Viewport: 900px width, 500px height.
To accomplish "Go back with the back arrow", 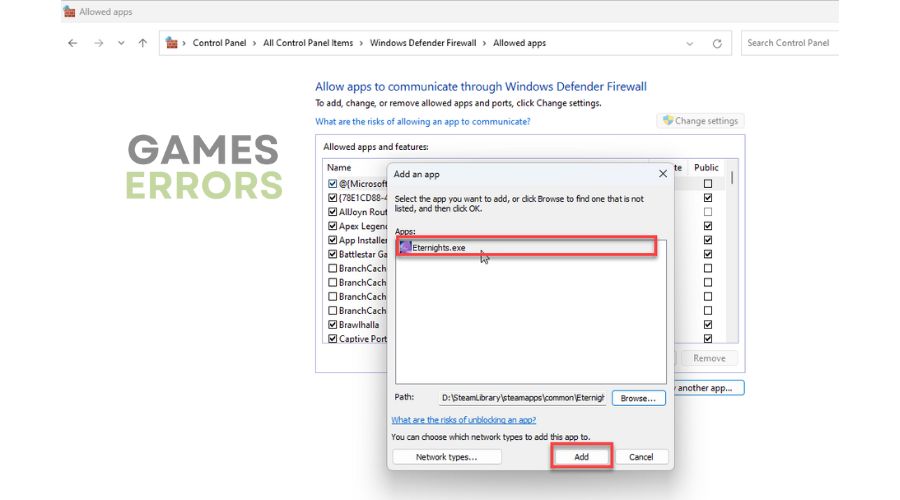I will (72, 43).
